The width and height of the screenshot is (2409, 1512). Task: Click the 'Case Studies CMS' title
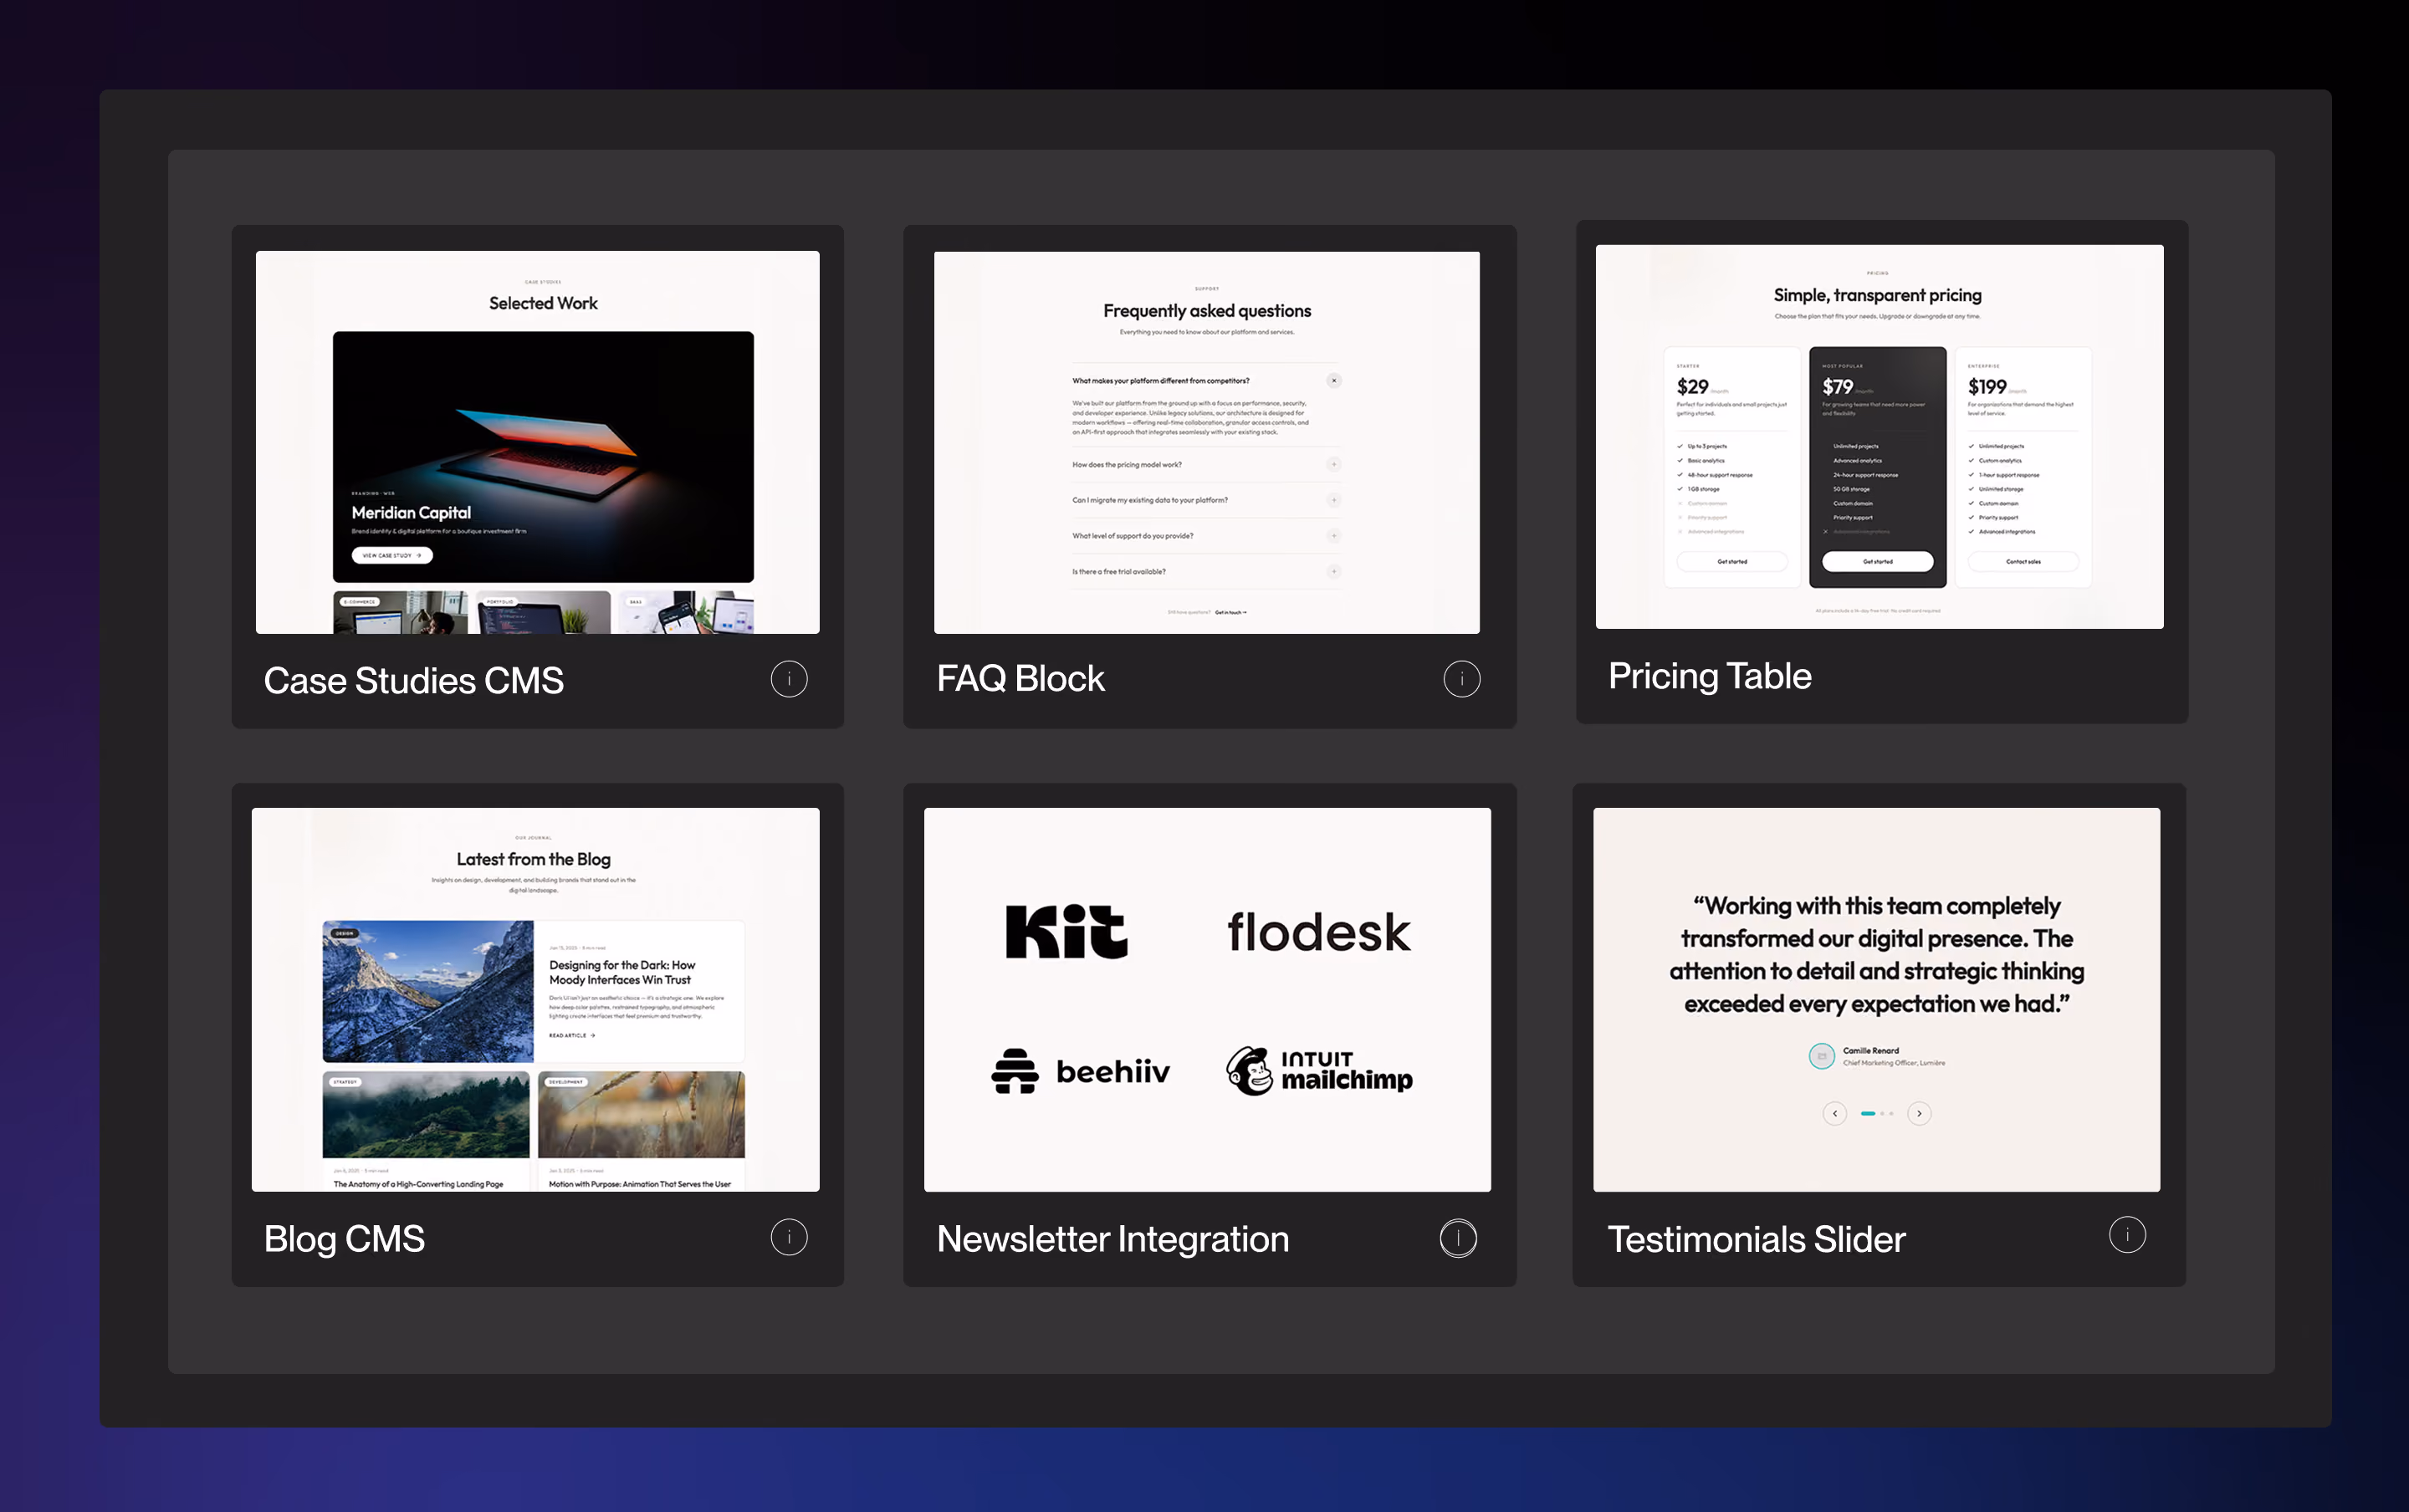pyautogui.click(x=413, y=681)
